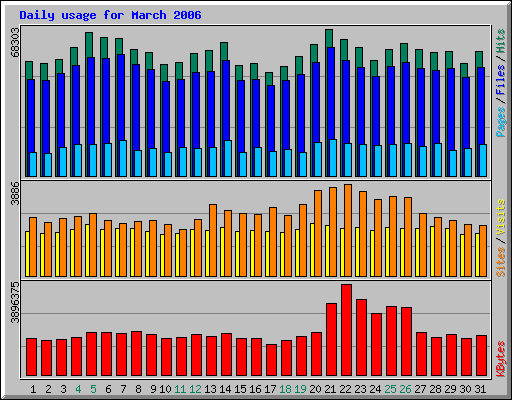Select the cyan Pages bar for day 7
The height and width of the screenshot is (400, 512).
click(123, 158)
